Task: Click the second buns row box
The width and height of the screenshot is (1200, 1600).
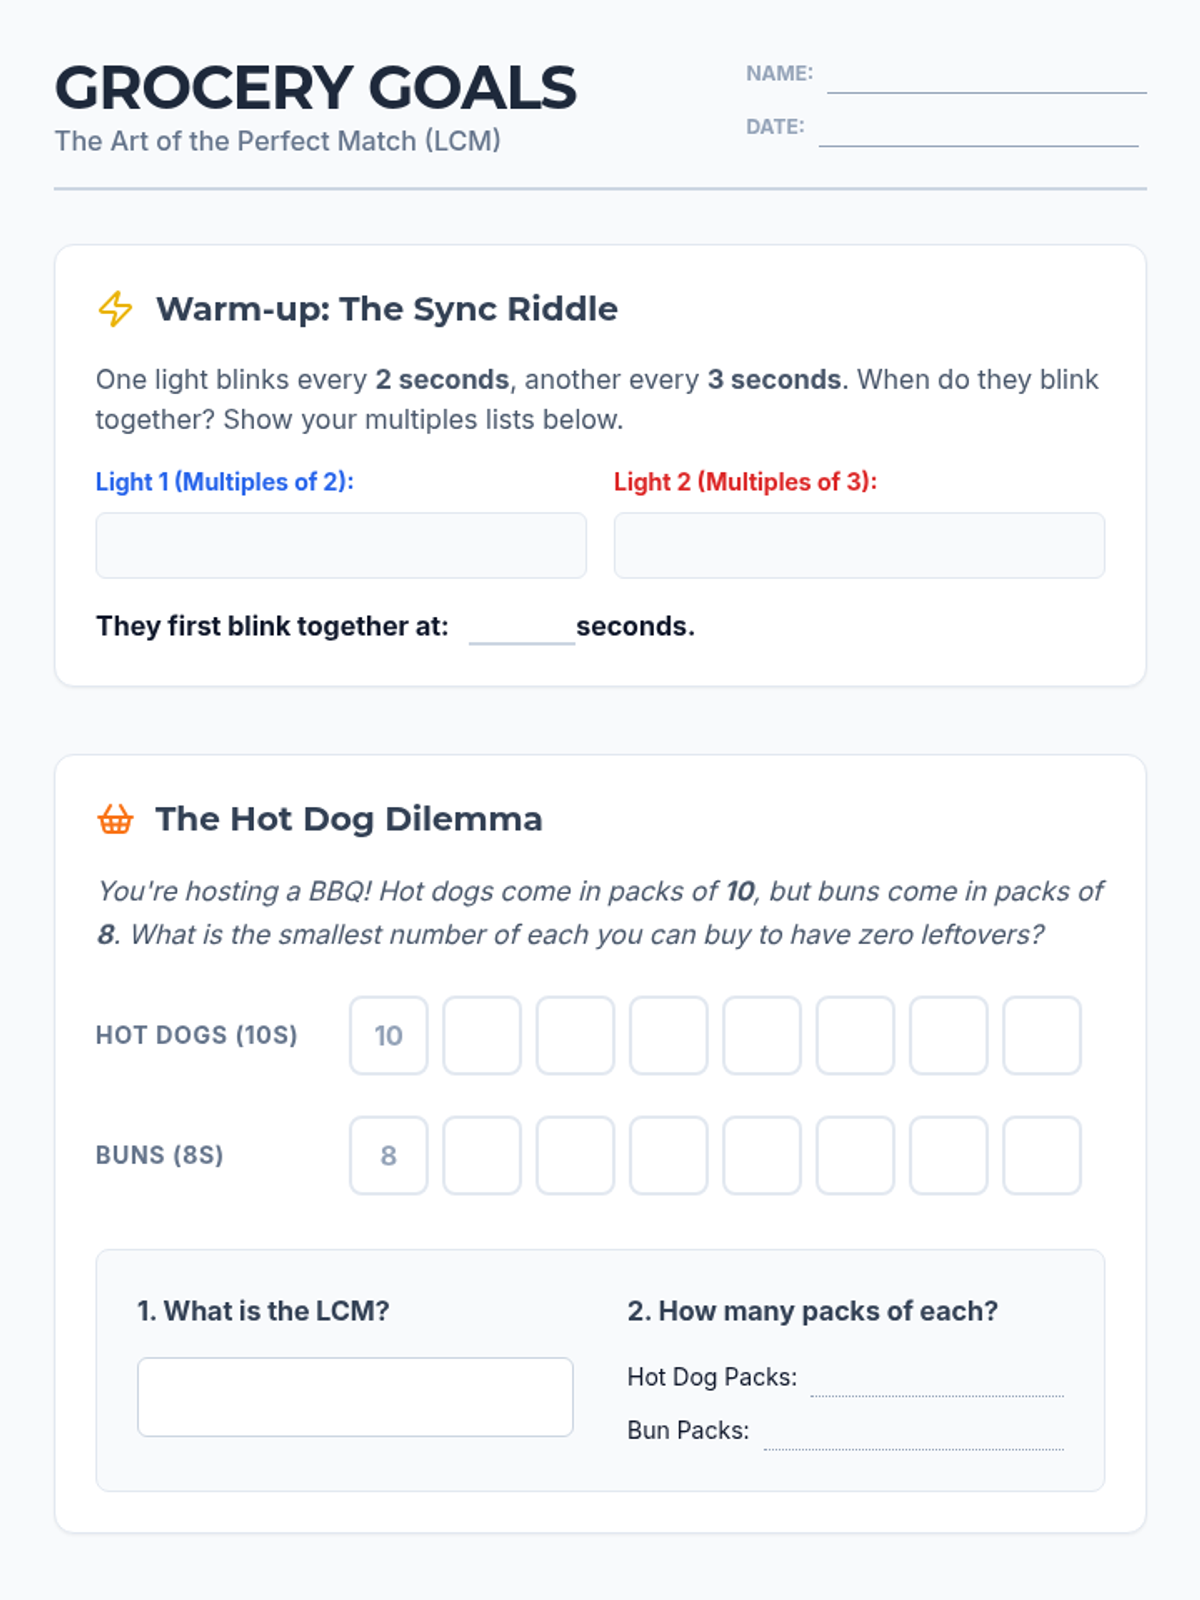Action: (x=482, y=1155)
